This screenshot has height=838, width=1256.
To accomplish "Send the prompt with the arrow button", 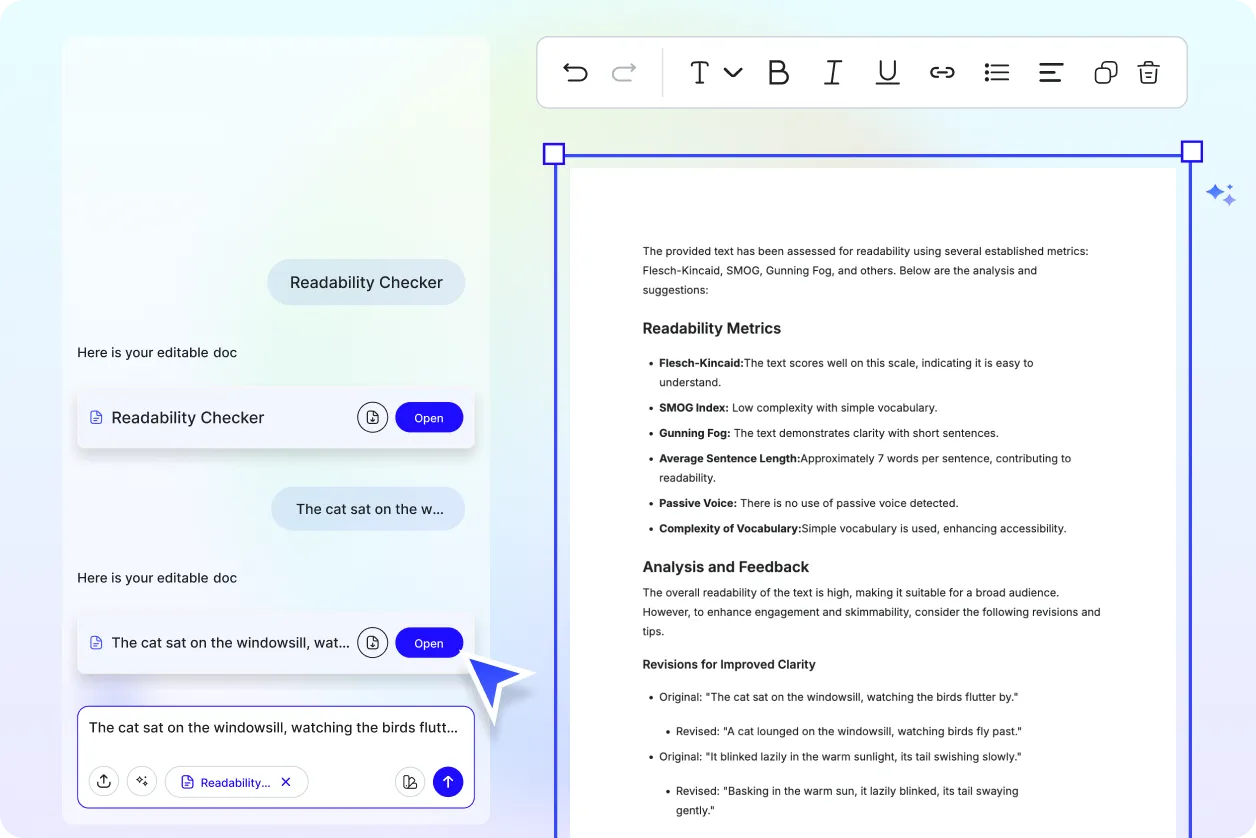I will [448, 782].
